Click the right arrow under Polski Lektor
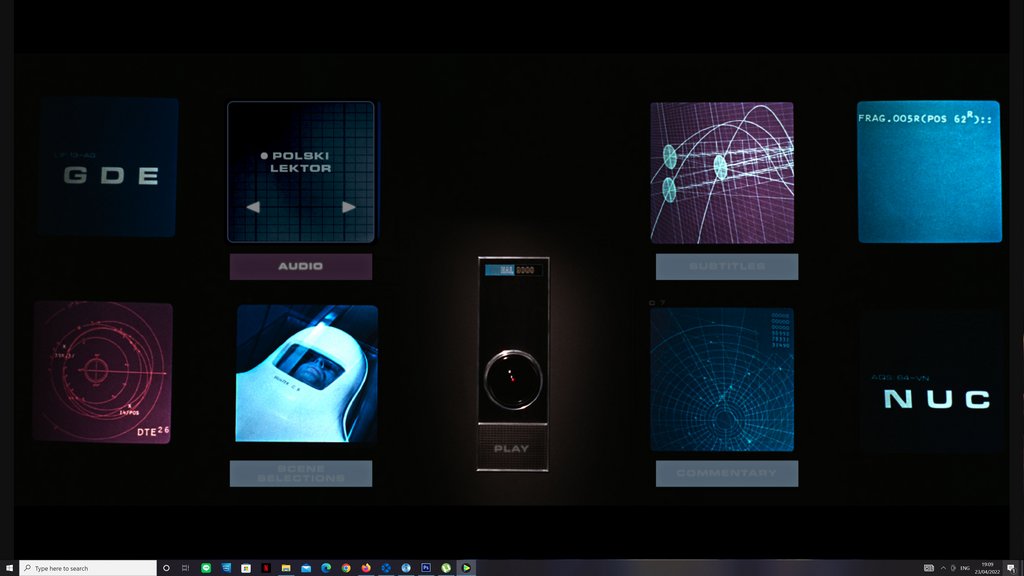 pyautogui.click(x=349, y=207)
